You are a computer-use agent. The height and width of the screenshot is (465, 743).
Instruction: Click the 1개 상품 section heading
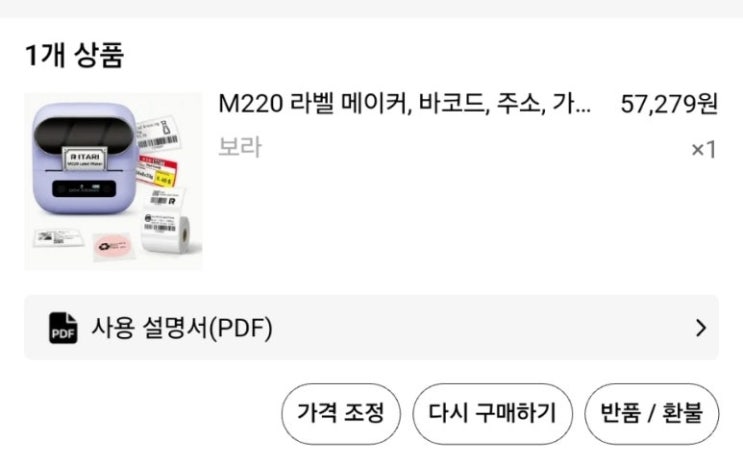(x=74, y=55)
